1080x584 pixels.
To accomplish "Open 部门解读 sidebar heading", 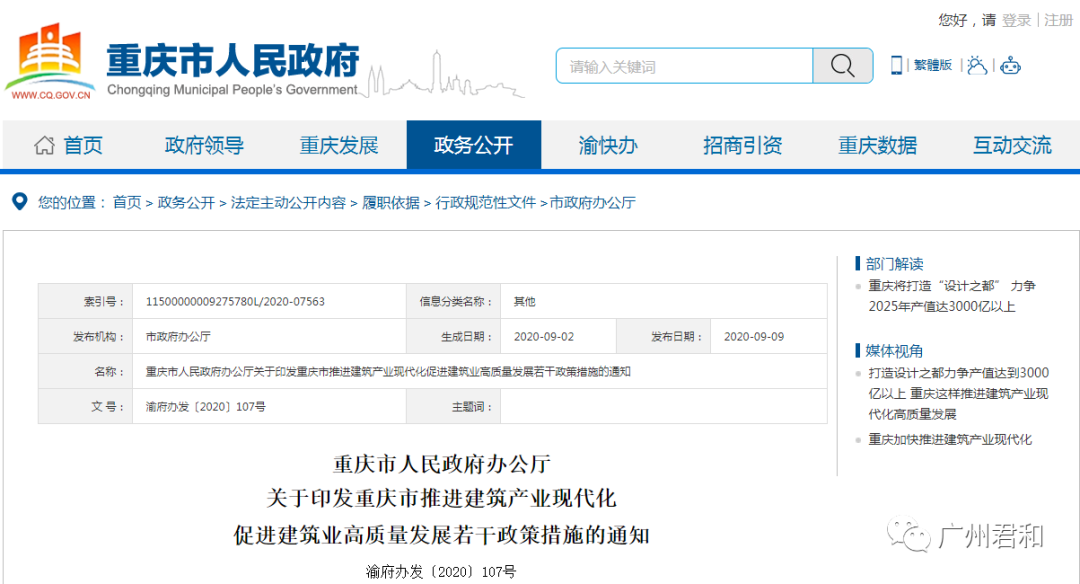I will [x=894, y=264].
